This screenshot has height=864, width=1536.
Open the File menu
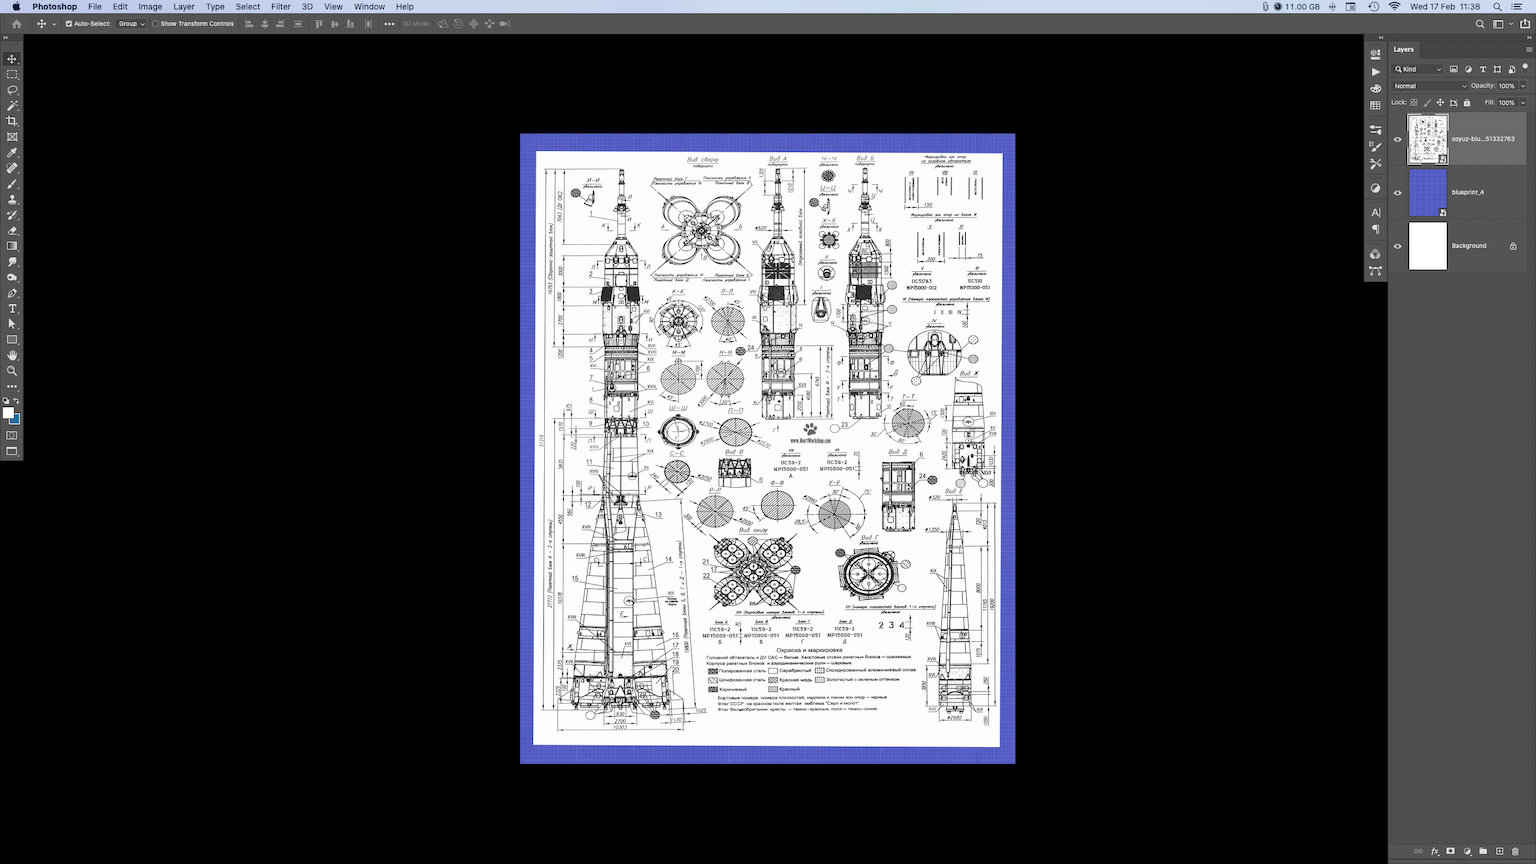pos(95,6)
